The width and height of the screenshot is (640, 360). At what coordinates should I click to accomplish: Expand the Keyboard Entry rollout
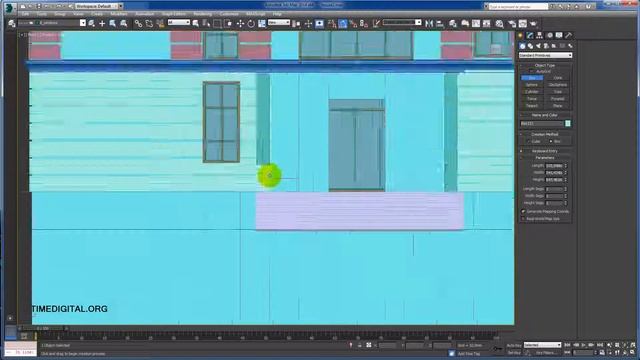[545, 151]
